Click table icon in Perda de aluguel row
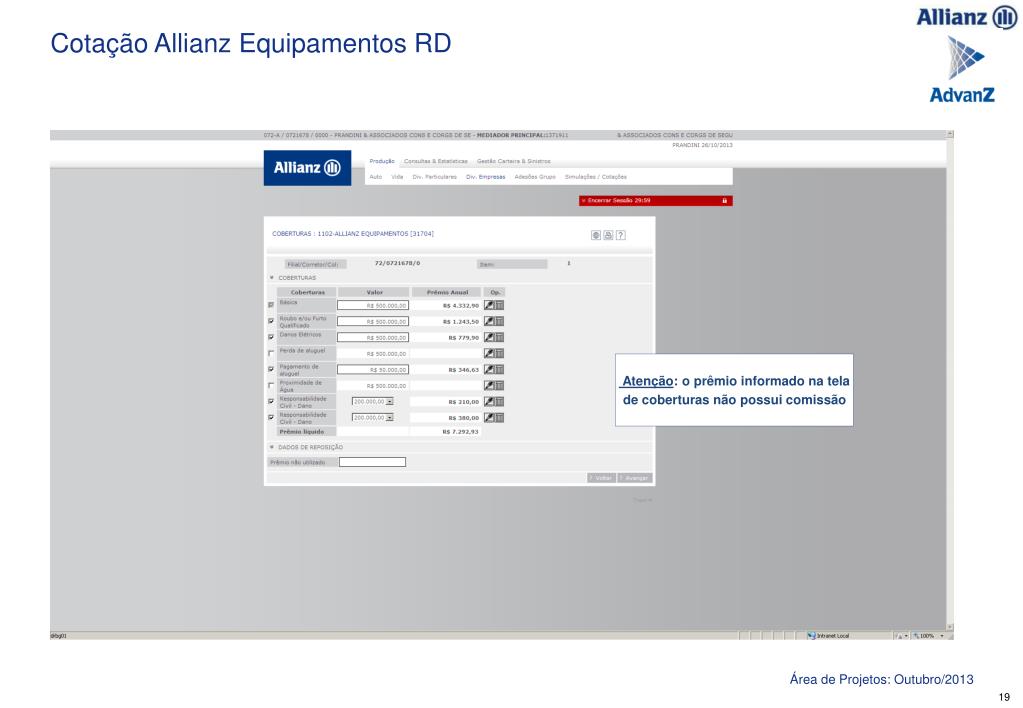 (x=499, y=353)
